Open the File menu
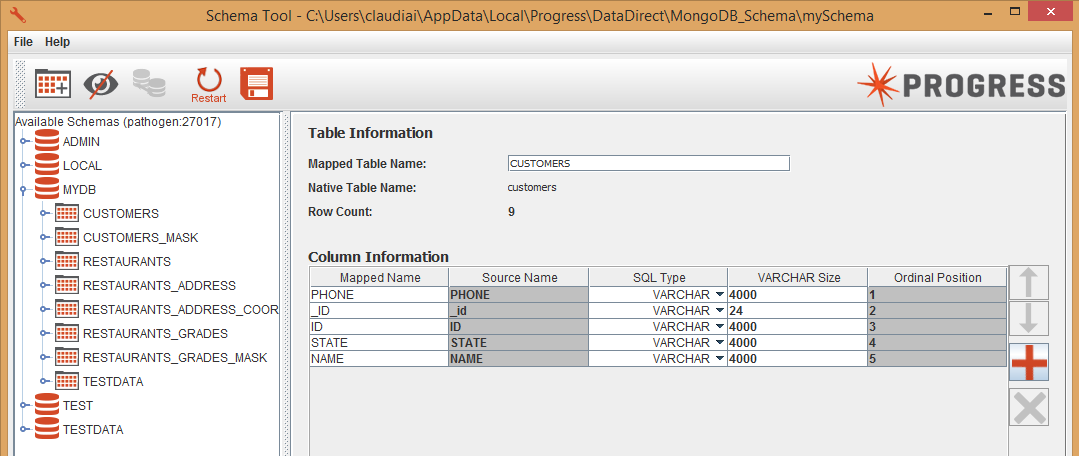Viewport: 1079px width, 456px height. pyautogui.click(x=23, y=42)
